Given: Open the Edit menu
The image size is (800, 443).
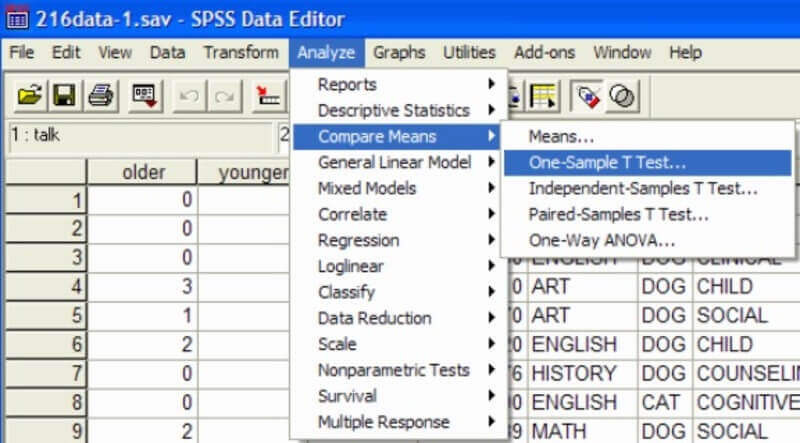Looking at the screenshot, I should 66,52.
